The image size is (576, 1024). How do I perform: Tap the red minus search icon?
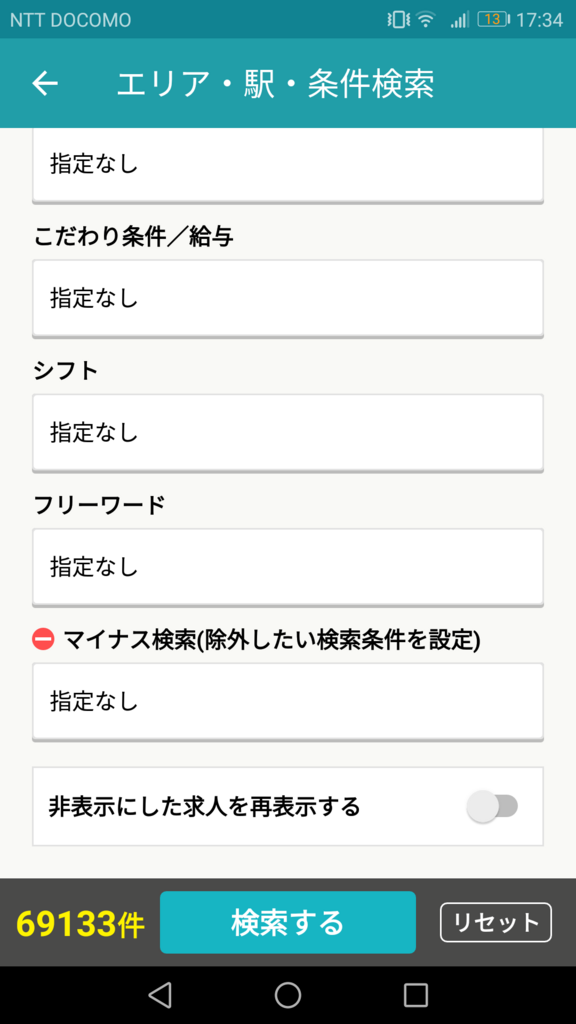coord(43,639)
